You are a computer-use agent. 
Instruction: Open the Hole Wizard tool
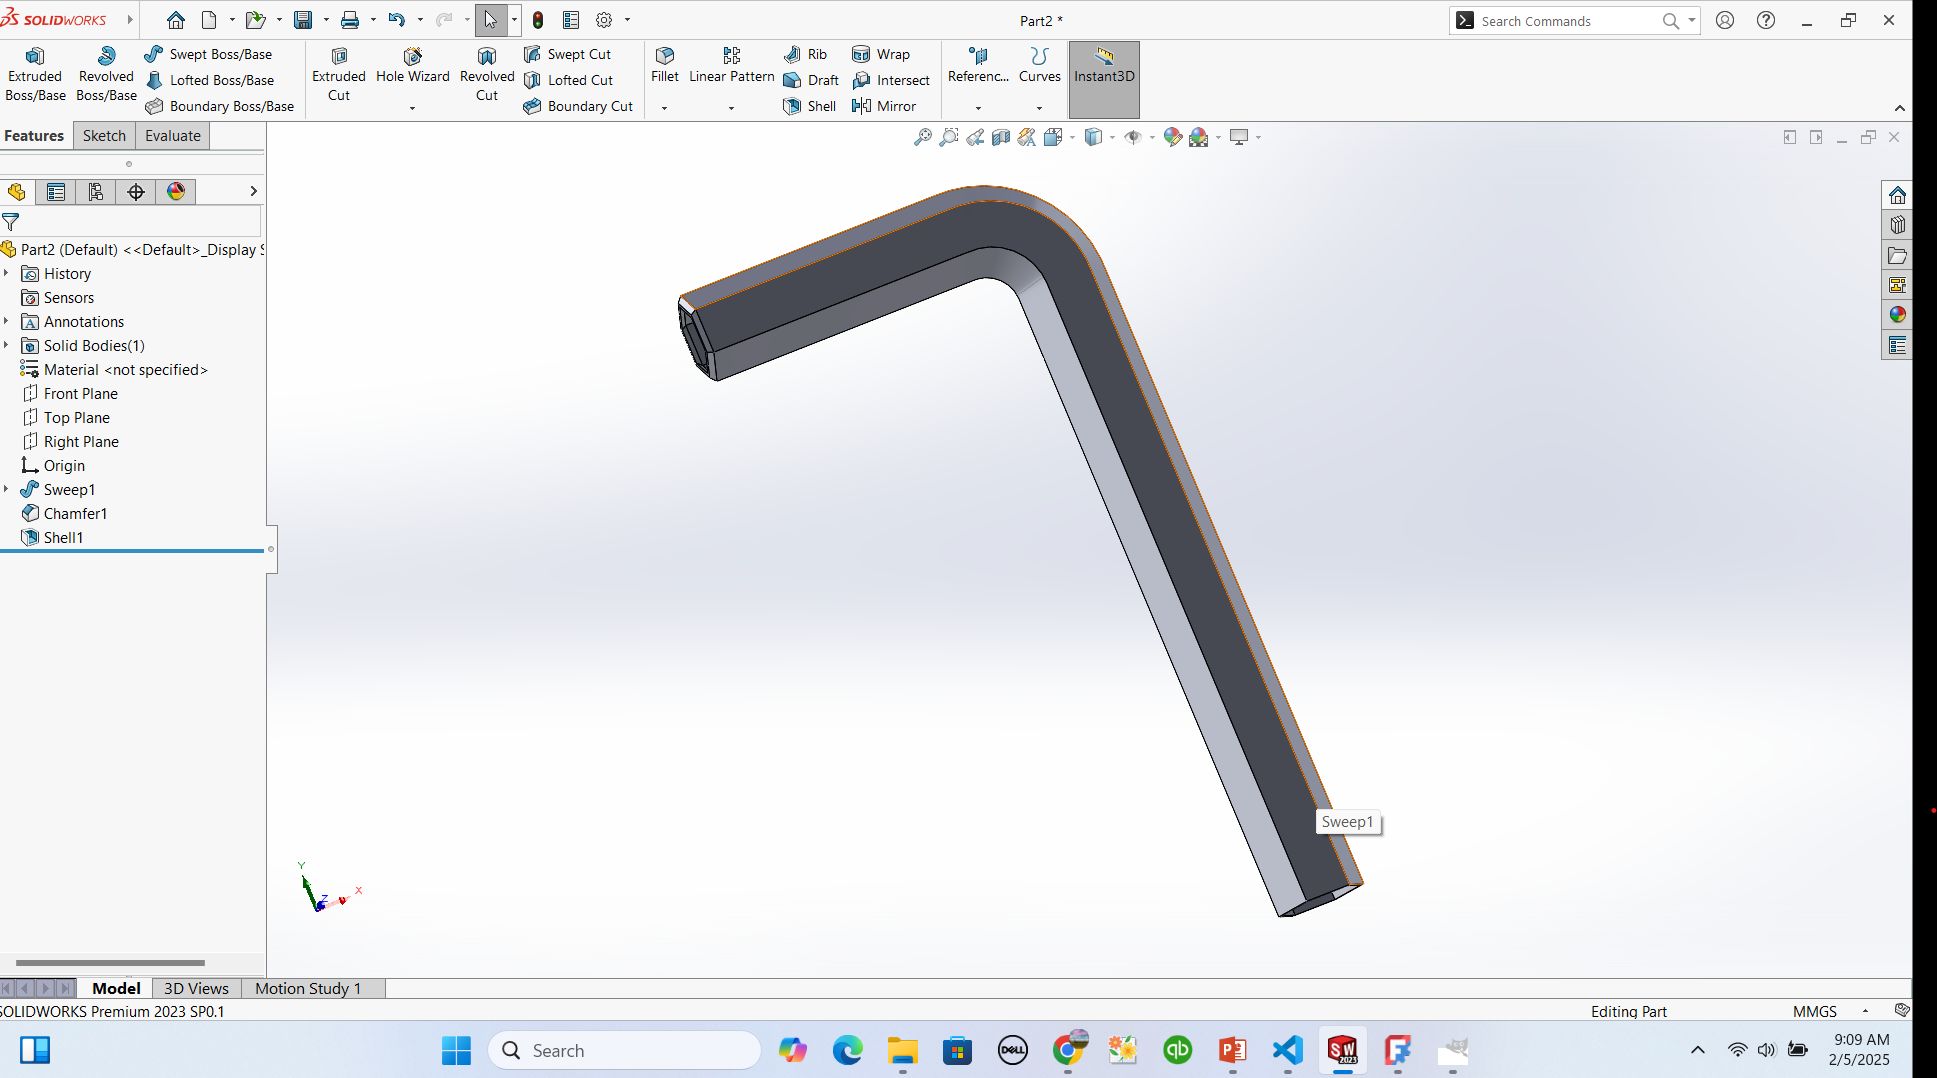point(413,66)
